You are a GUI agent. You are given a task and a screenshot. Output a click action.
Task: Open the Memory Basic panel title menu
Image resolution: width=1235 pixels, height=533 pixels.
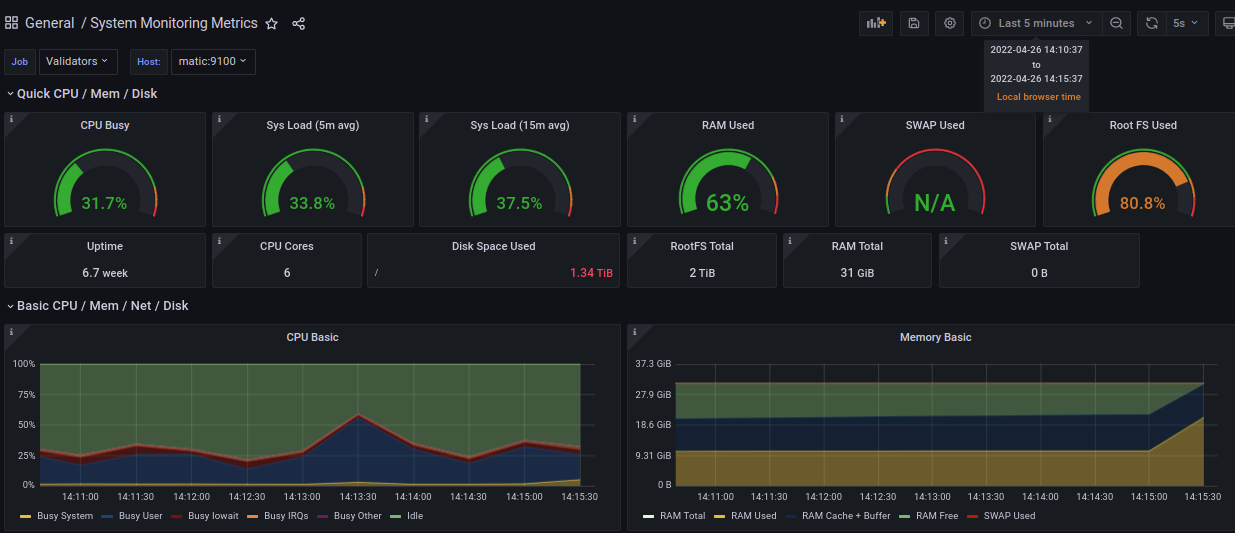click(935, 337)
